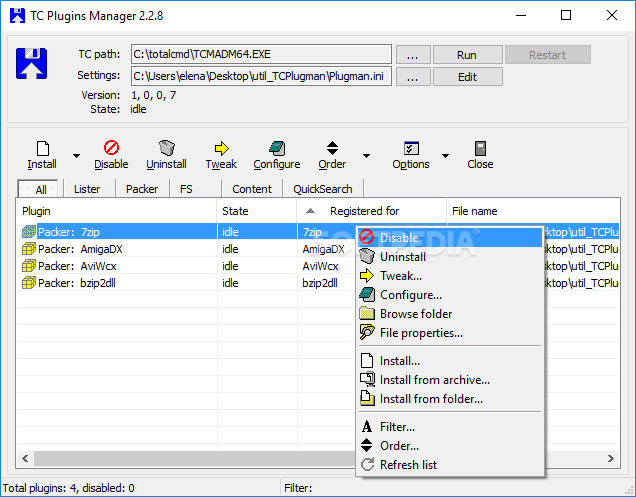
Task: Click the horizontal scrollbar left arrow
Action: click(x=25, y=458)
